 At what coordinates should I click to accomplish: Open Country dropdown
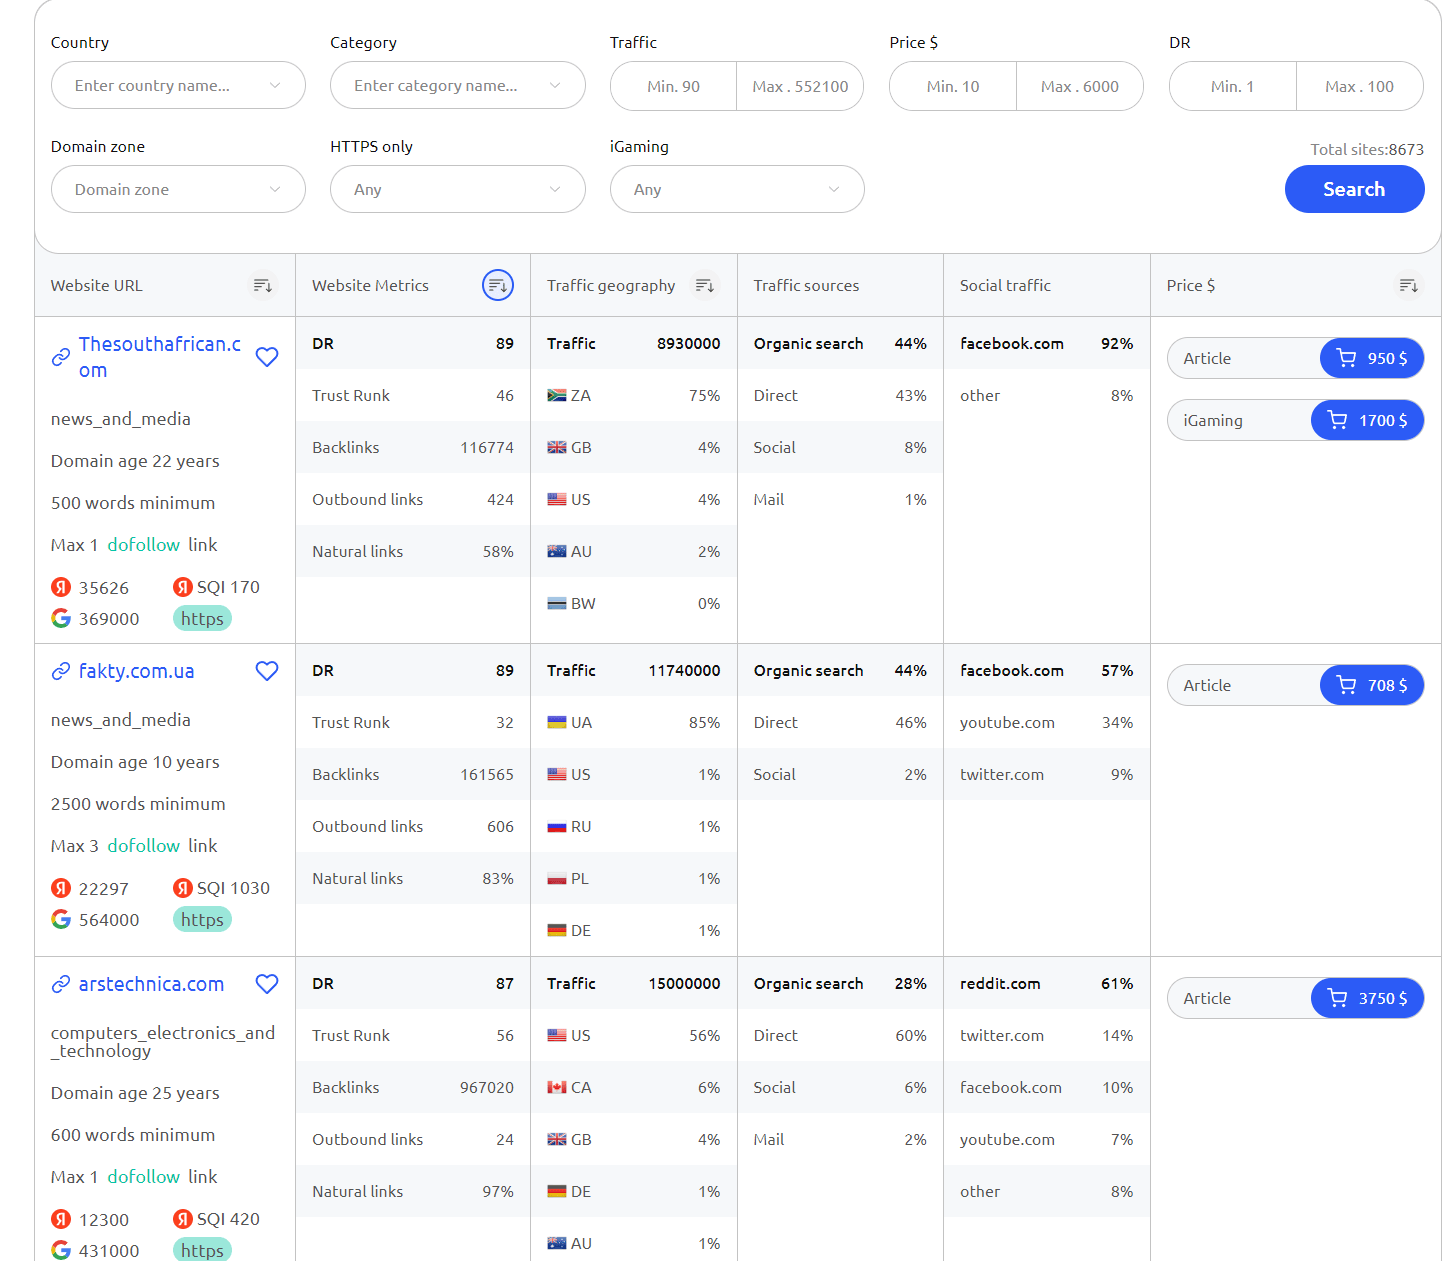coord(178,86)
